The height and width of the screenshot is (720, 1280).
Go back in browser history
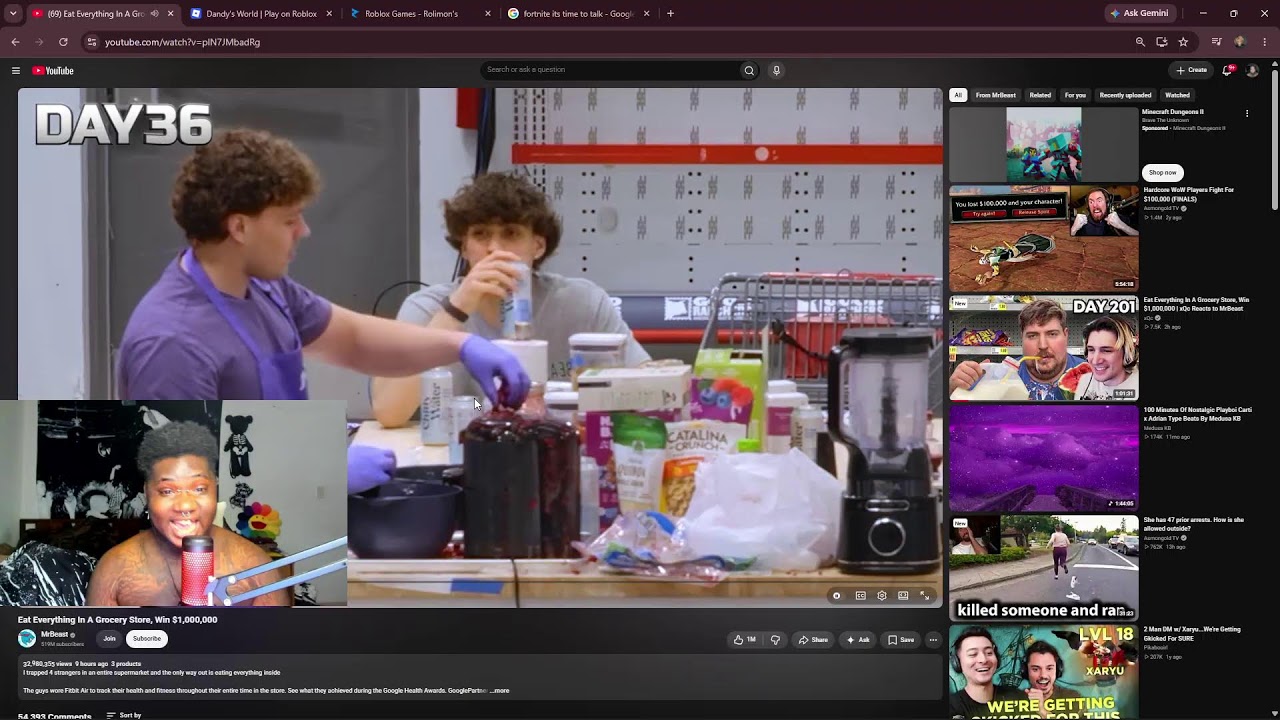point(15,42)
